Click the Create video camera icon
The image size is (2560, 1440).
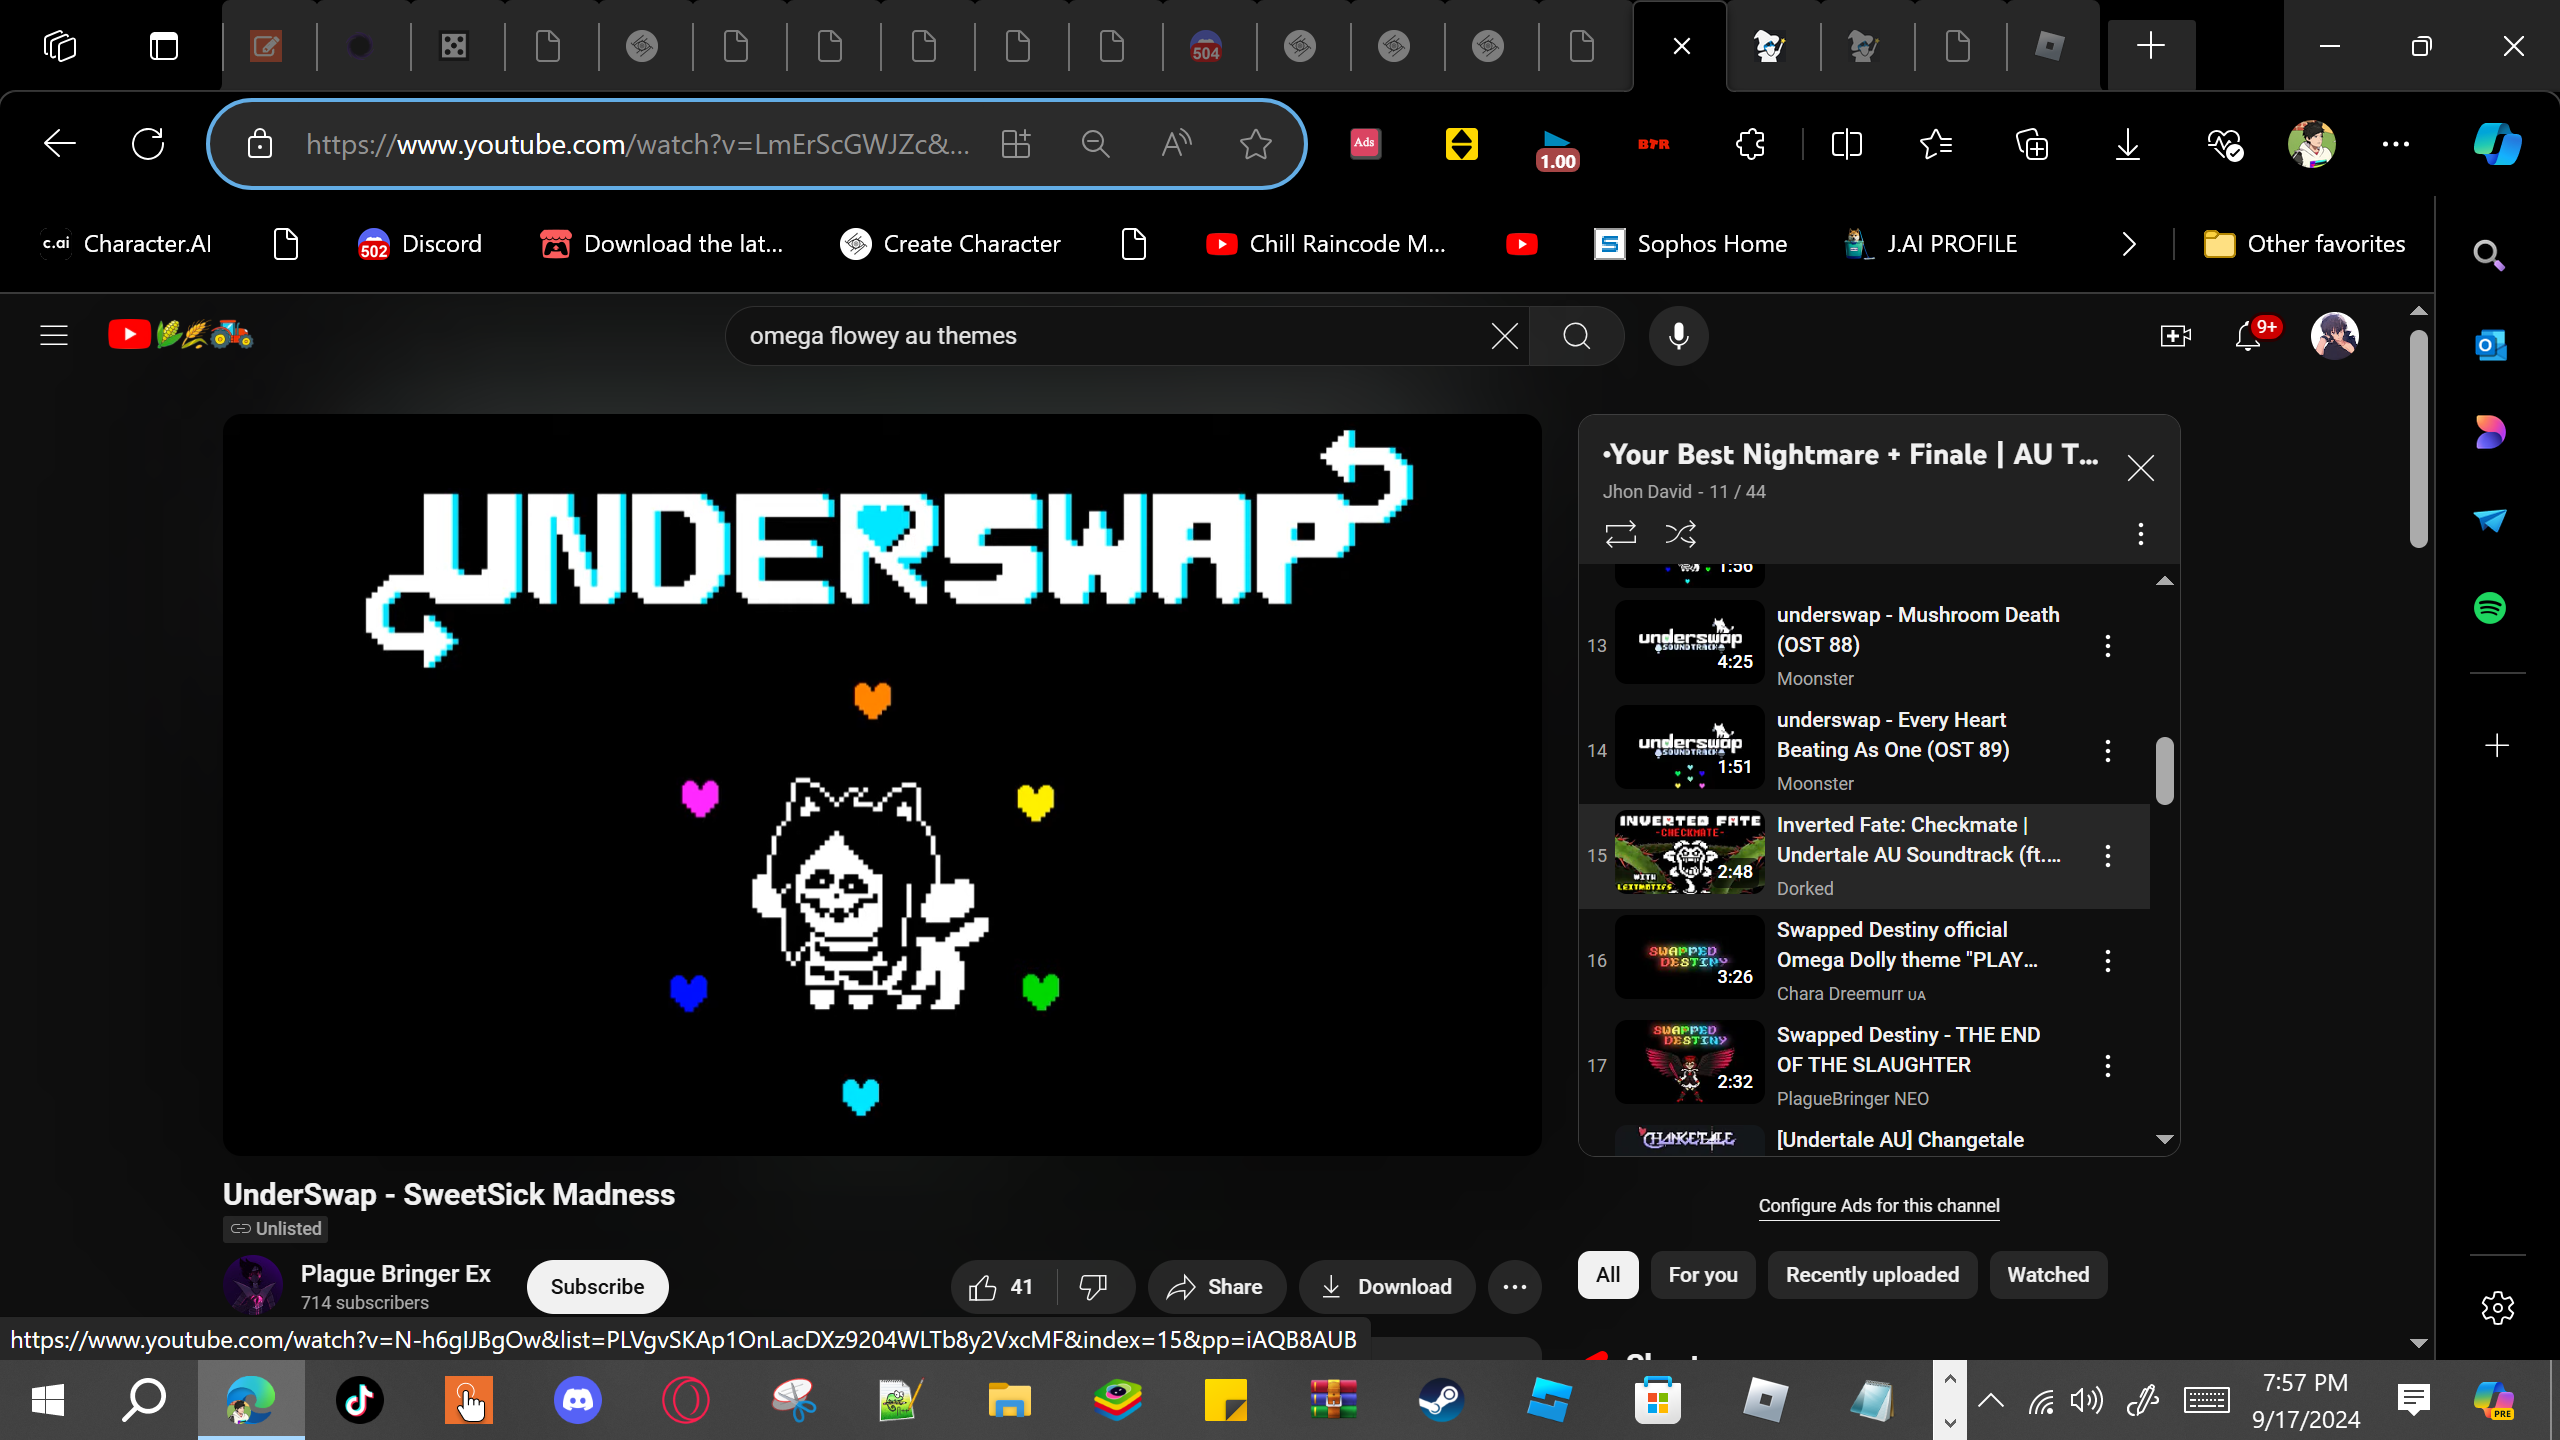(2175, 336)
